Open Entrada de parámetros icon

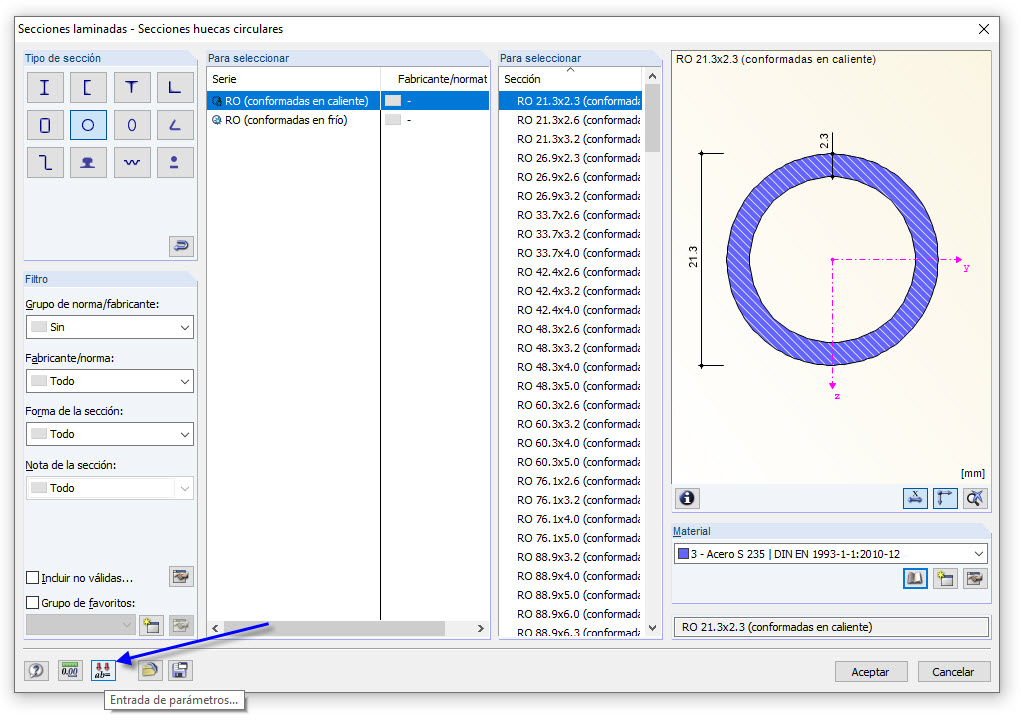[x=103, y=670]
